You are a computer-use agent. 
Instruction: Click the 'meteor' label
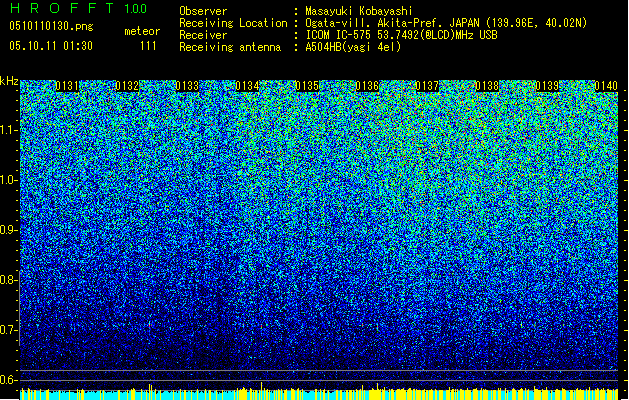point(142,31)
